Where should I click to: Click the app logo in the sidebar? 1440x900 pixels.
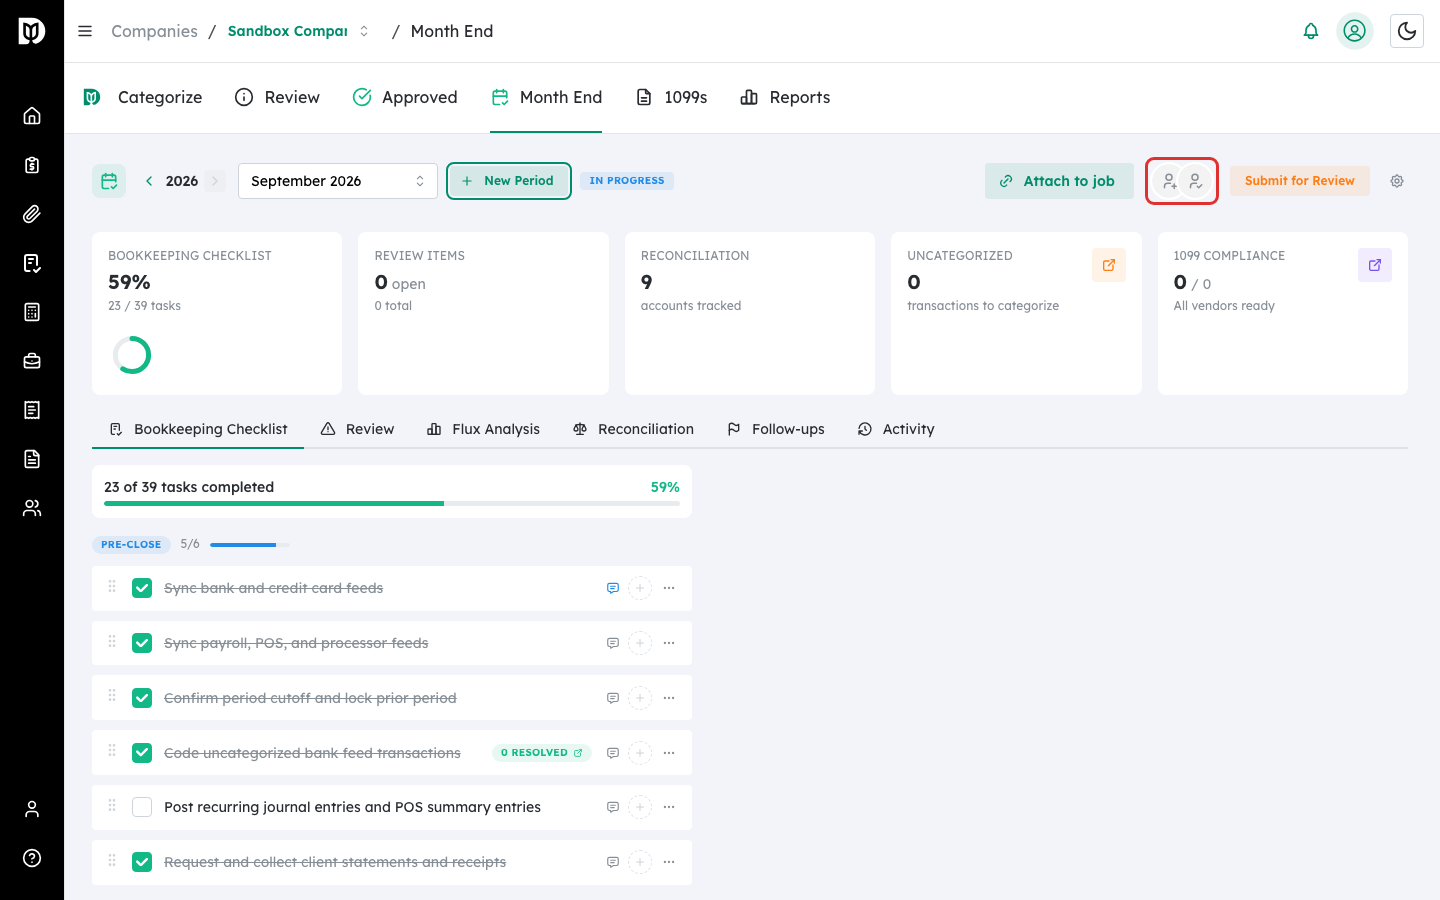32,31
